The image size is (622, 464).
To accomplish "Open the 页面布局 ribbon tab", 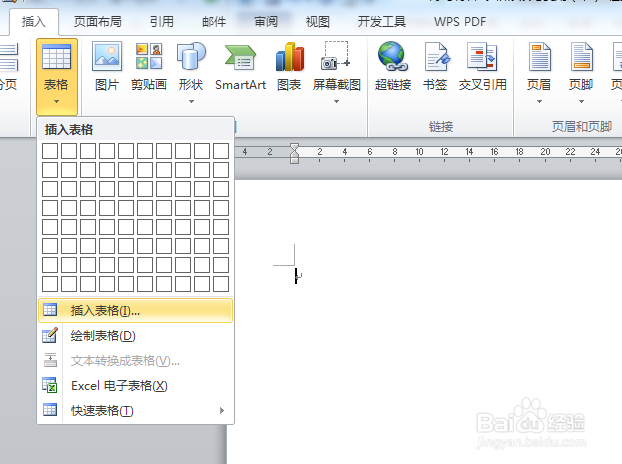I will coord(98,21).
